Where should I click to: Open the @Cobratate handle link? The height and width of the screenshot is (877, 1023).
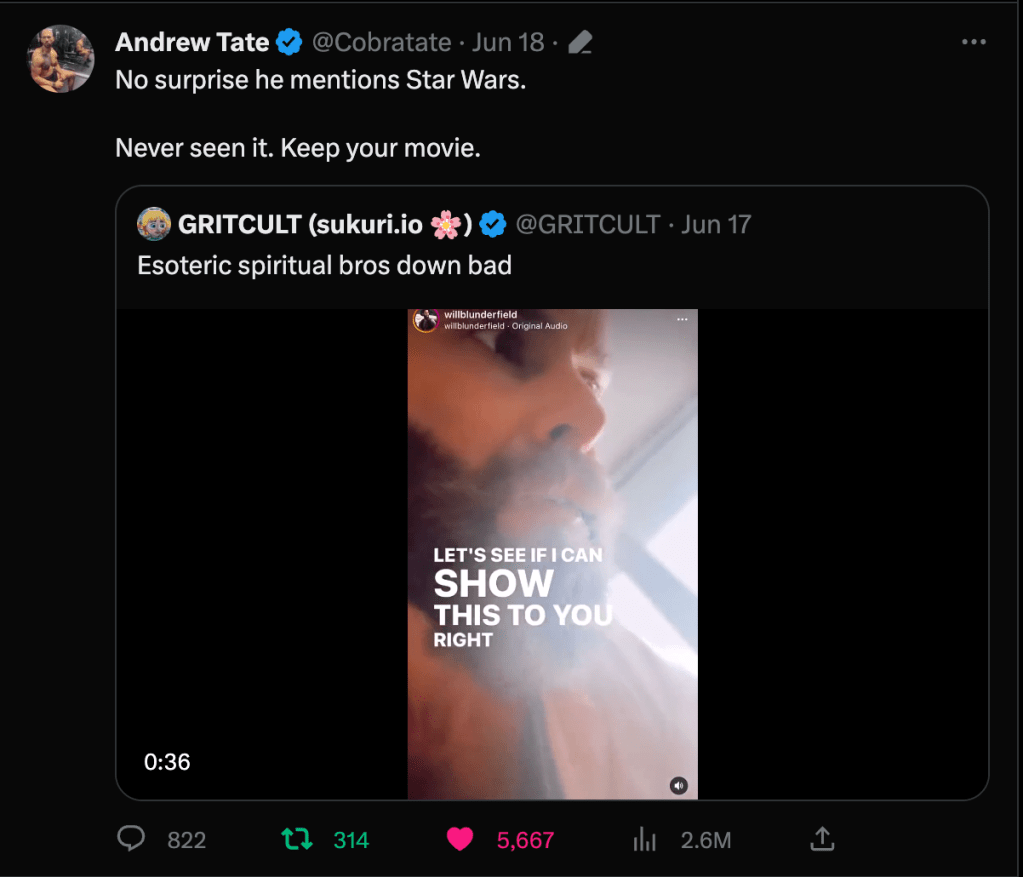[x=381, y=42]
